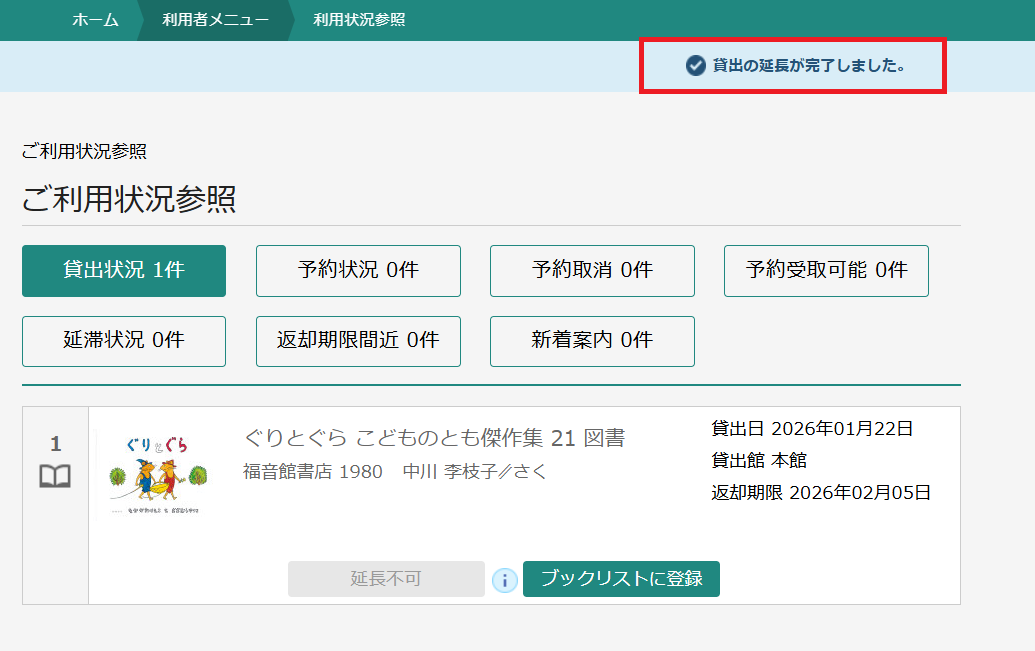Click the checkmark icon in the completion notice
This screenshot has width=1035, height=651.
(x=696, y=66)
